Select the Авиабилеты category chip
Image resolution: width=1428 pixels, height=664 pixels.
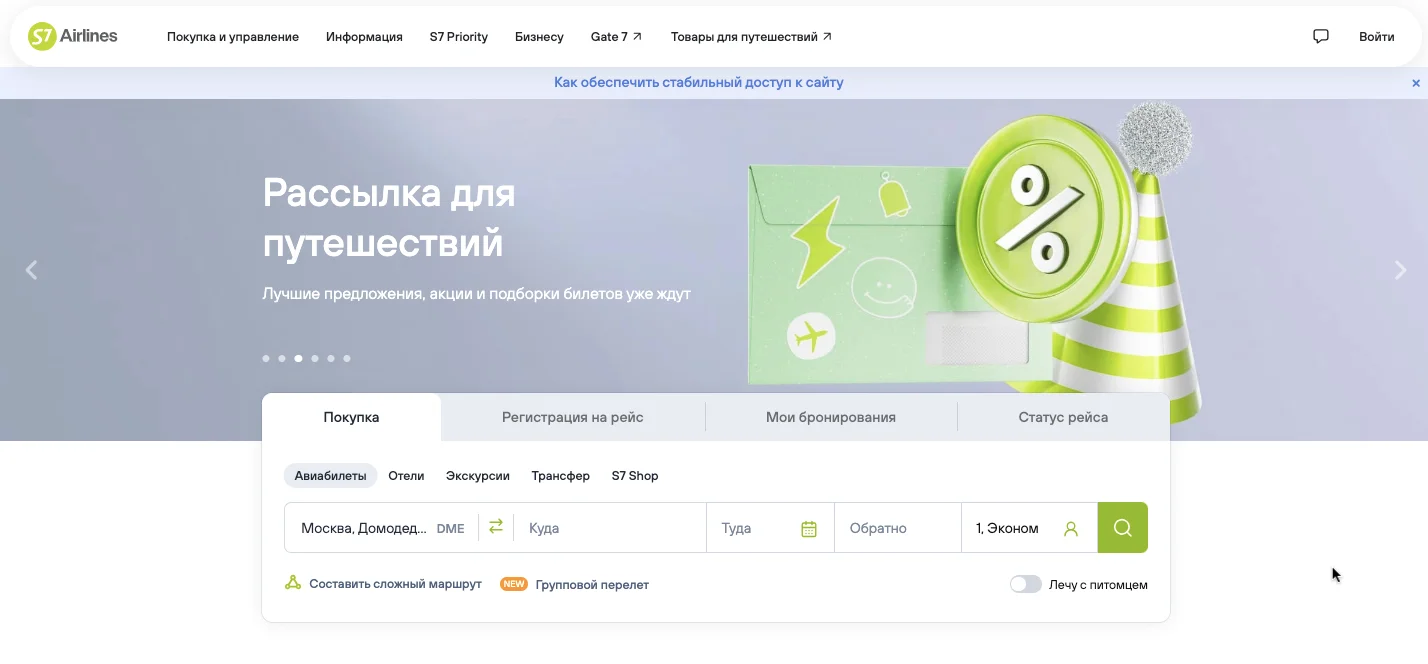tap(330, 476)
